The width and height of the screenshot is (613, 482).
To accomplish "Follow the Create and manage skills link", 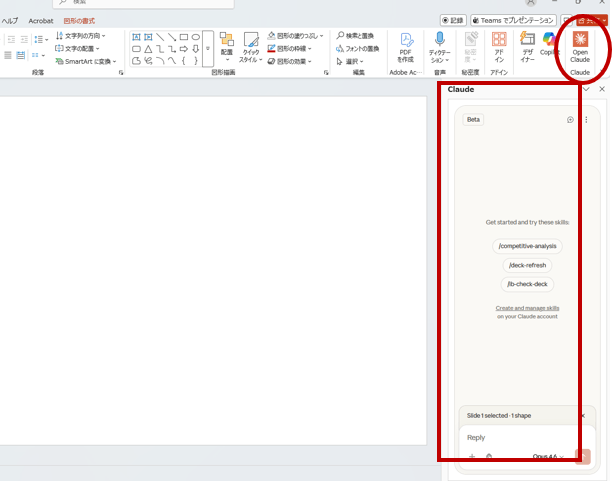I will [x=527, y=308].
